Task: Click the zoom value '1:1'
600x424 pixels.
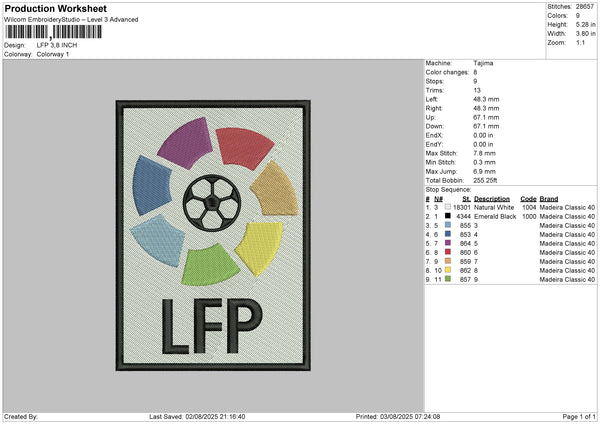Action: [580, 42]
